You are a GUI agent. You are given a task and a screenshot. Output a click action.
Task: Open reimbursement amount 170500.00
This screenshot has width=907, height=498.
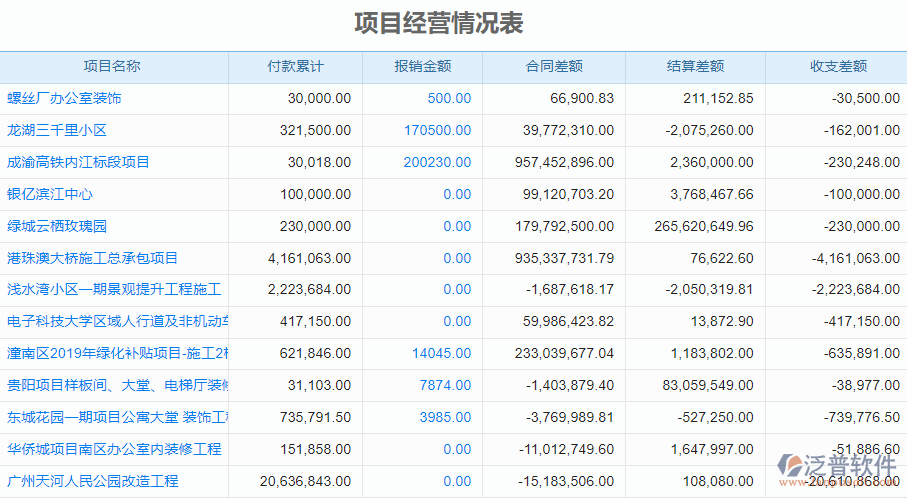[437, 130]
